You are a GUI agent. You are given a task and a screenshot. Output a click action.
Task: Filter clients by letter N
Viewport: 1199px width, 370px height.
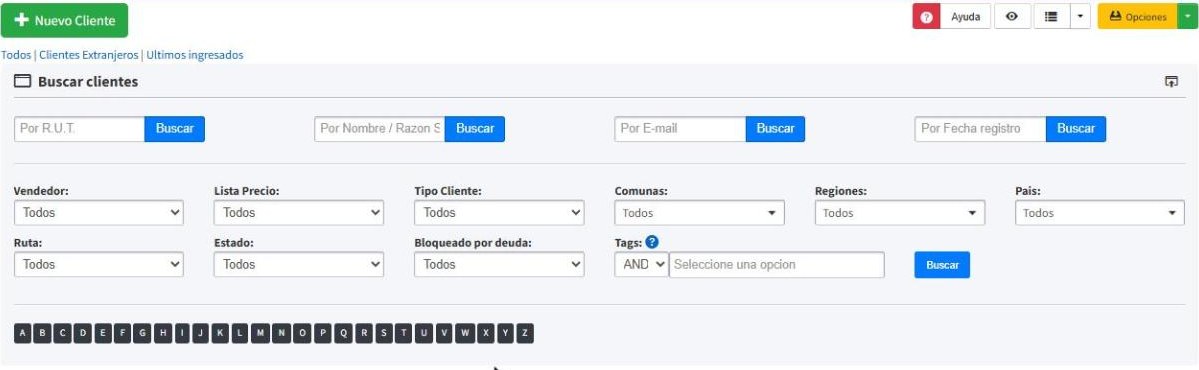[281, 333]
